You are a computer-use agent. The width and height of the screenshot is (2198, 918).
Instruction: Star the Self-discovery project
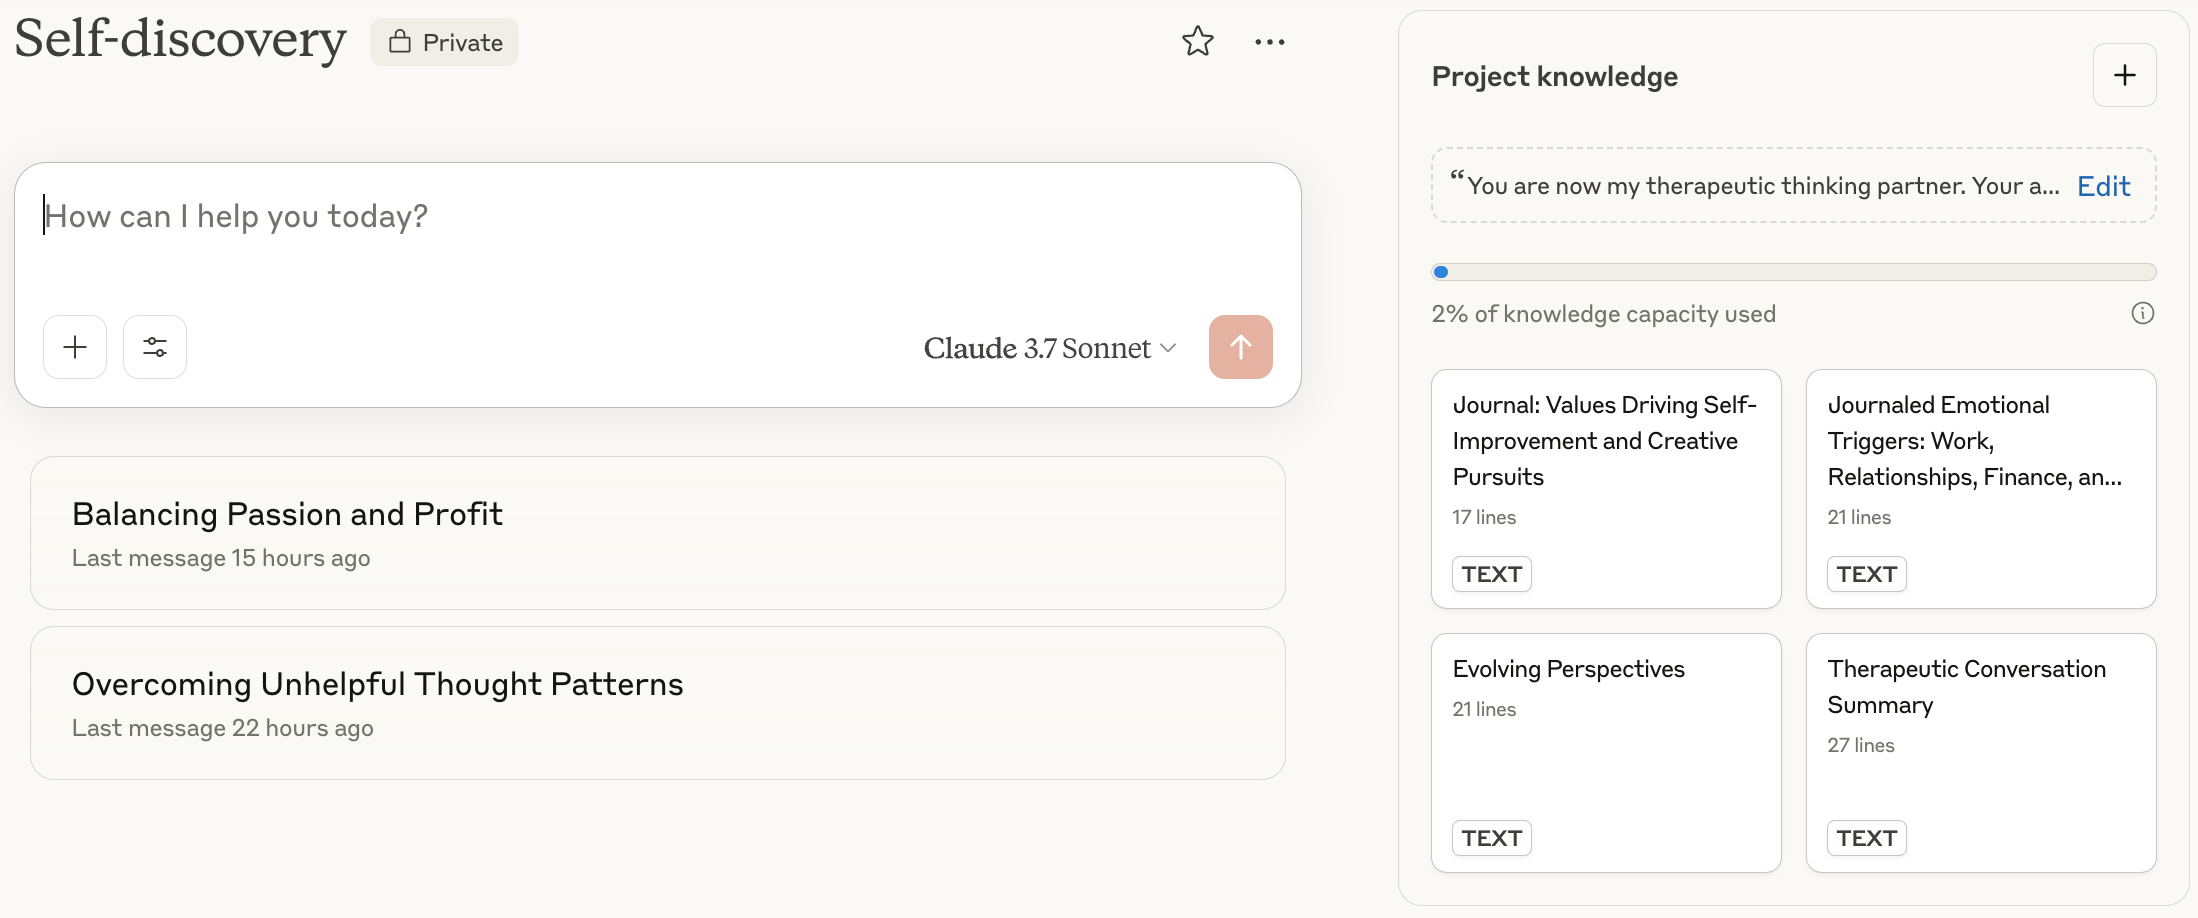[x=1197, y=42]
